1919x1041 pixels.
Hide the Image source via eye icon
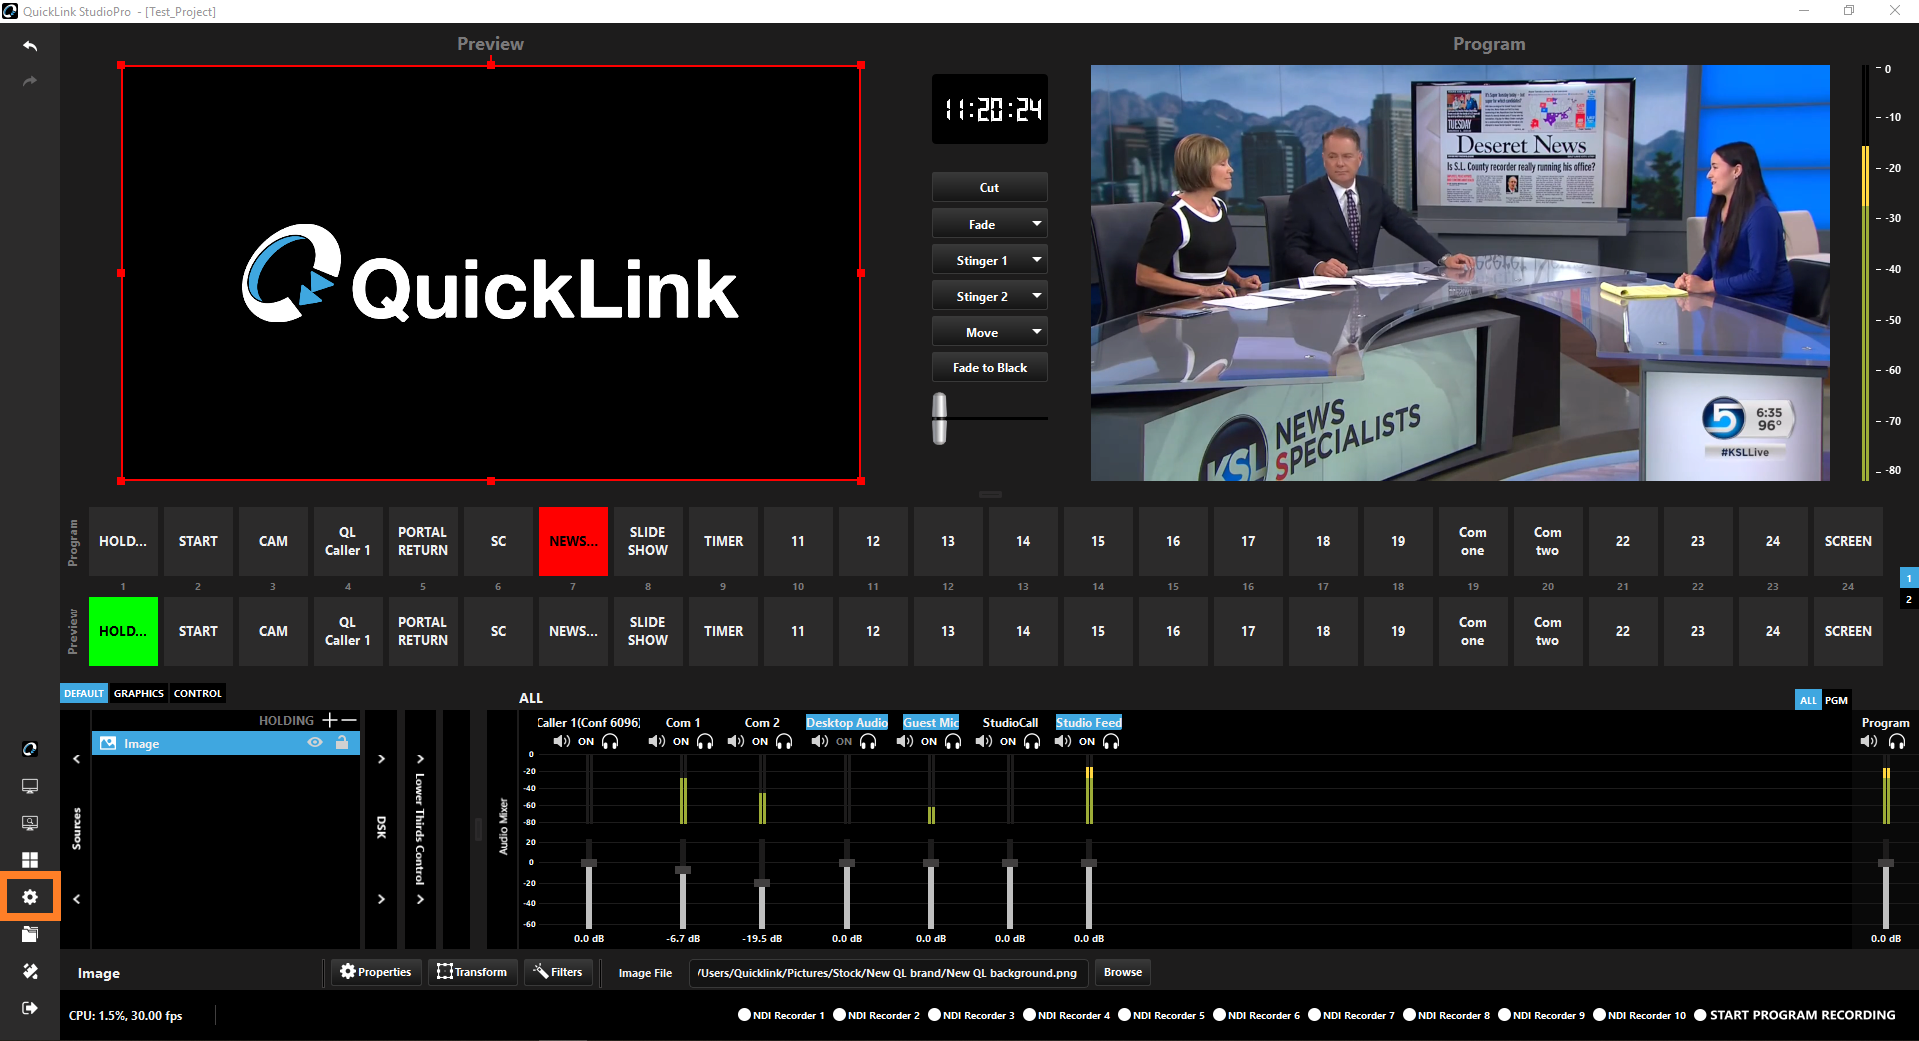click(x=315, y=742)
